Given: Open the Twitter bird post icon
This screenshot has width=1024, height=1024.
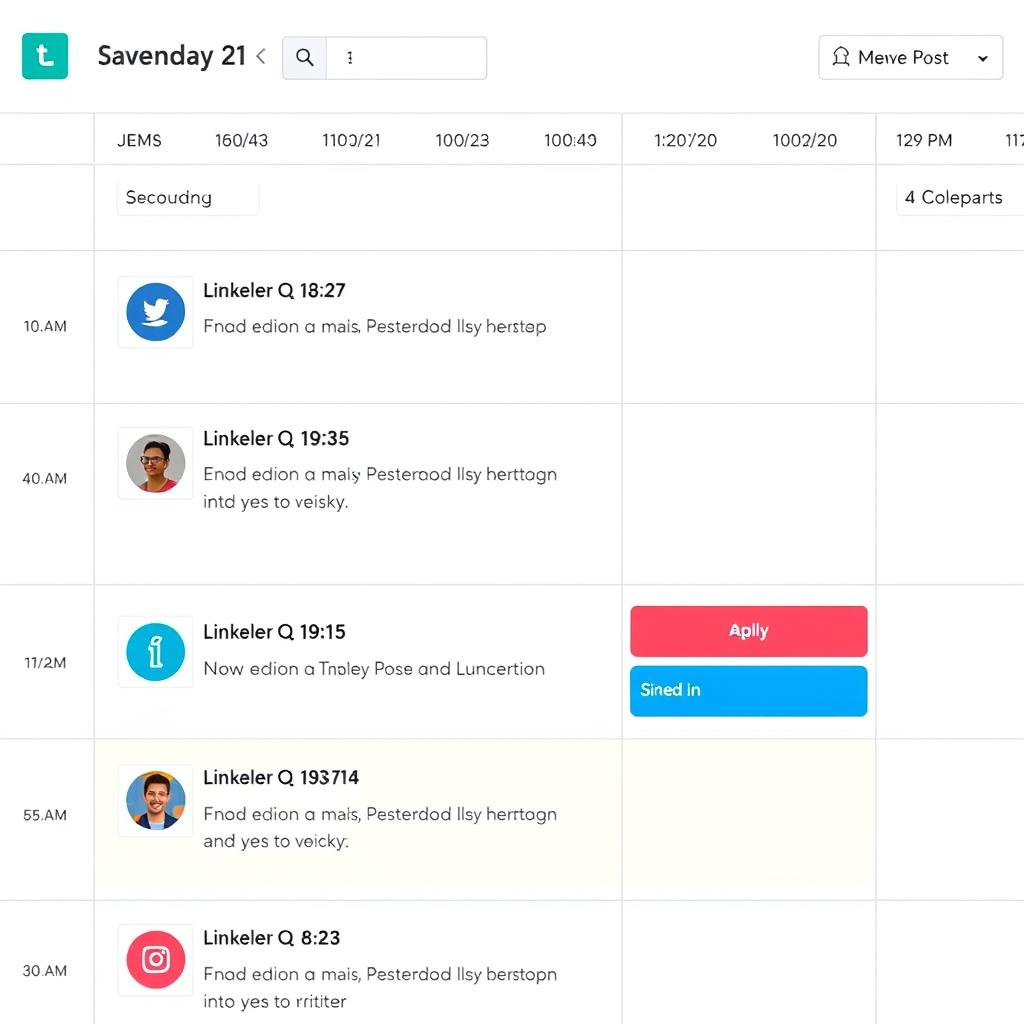Looking at the screenshot, I should point(156,312).
